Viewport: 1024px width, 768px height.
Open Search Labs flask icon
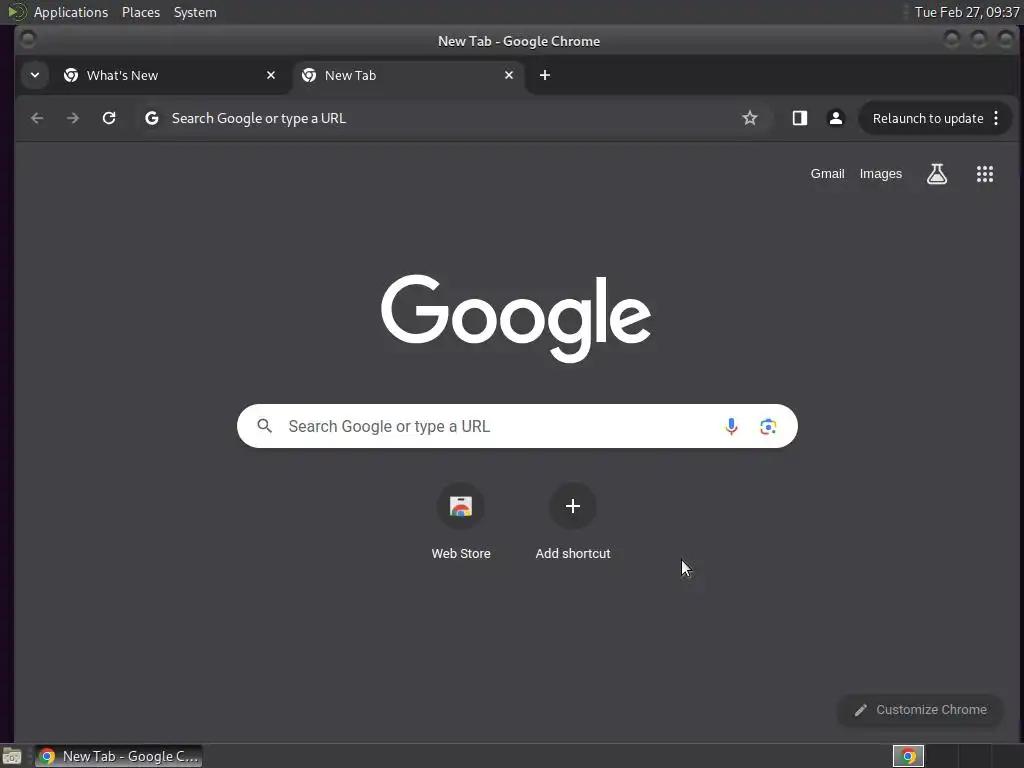[x=936, y=174]
